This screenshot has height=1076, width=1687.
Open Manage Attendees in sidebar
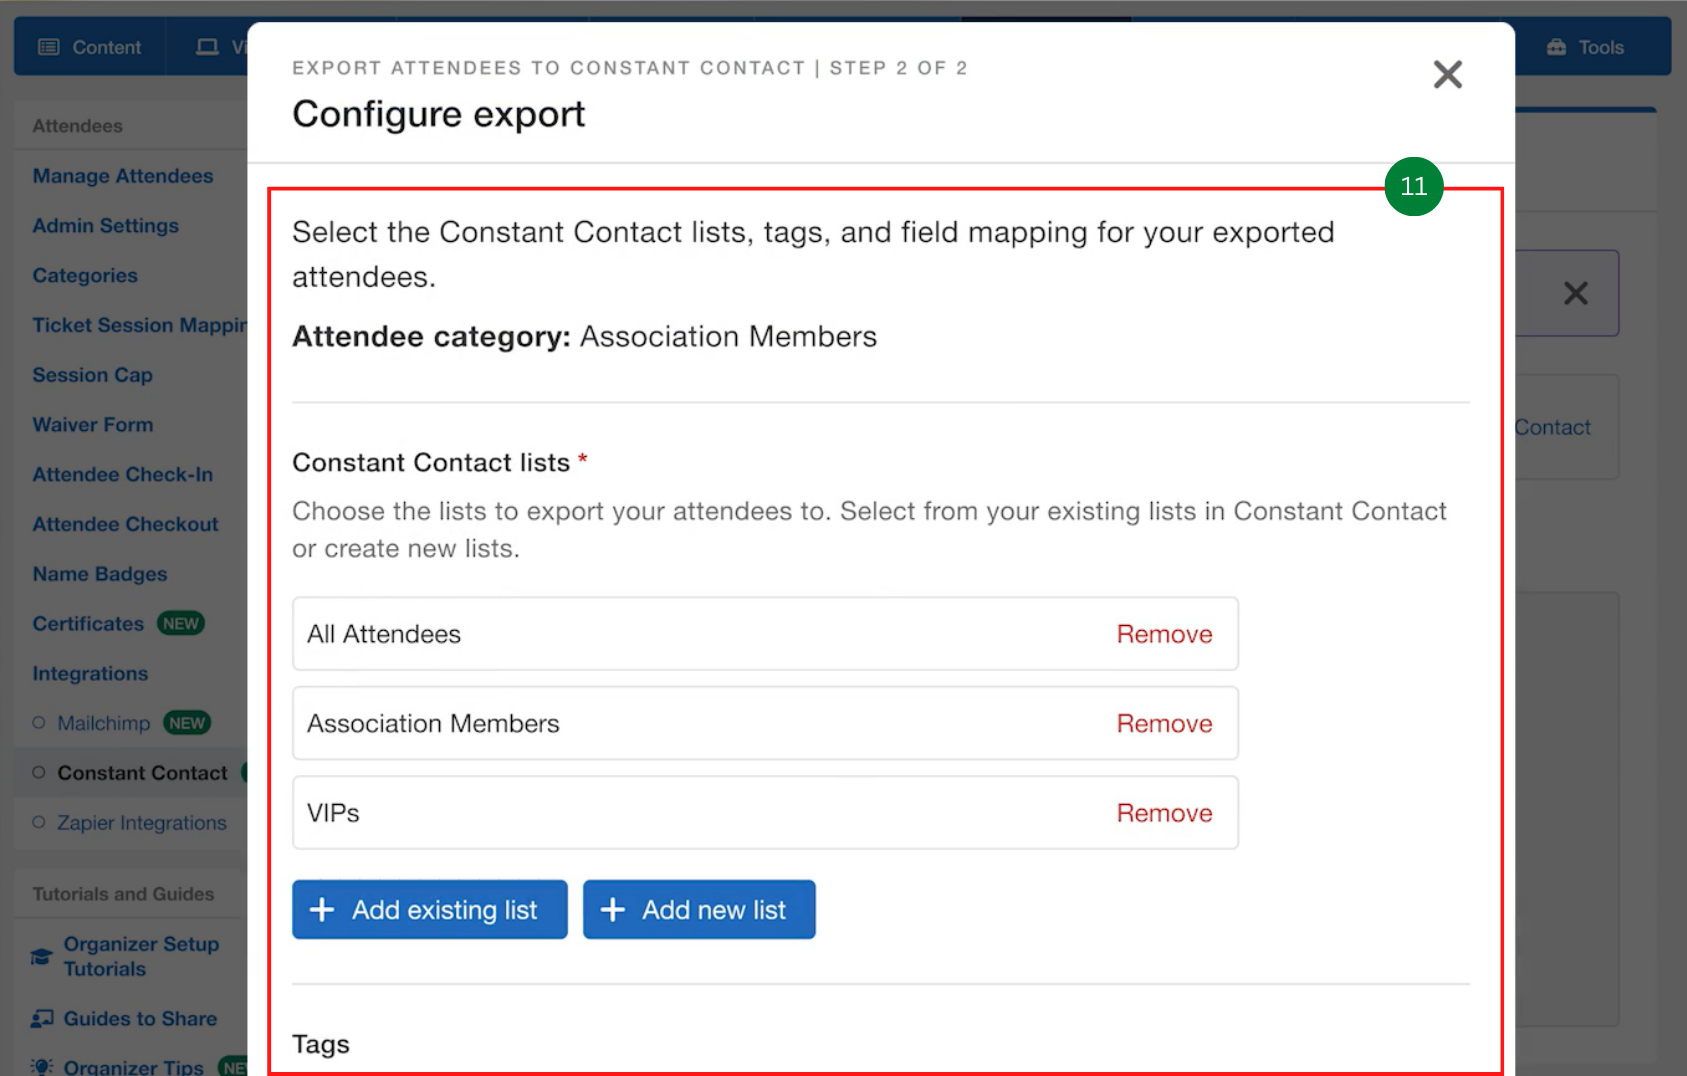pyautogui.click(x=123, y=176)
